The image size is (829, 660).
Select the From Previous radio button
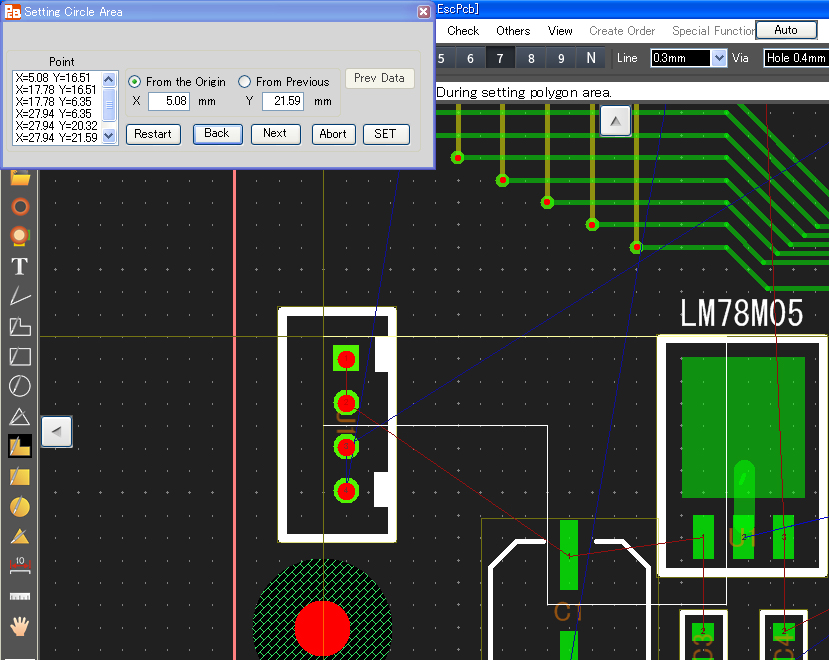coord(244,82)
